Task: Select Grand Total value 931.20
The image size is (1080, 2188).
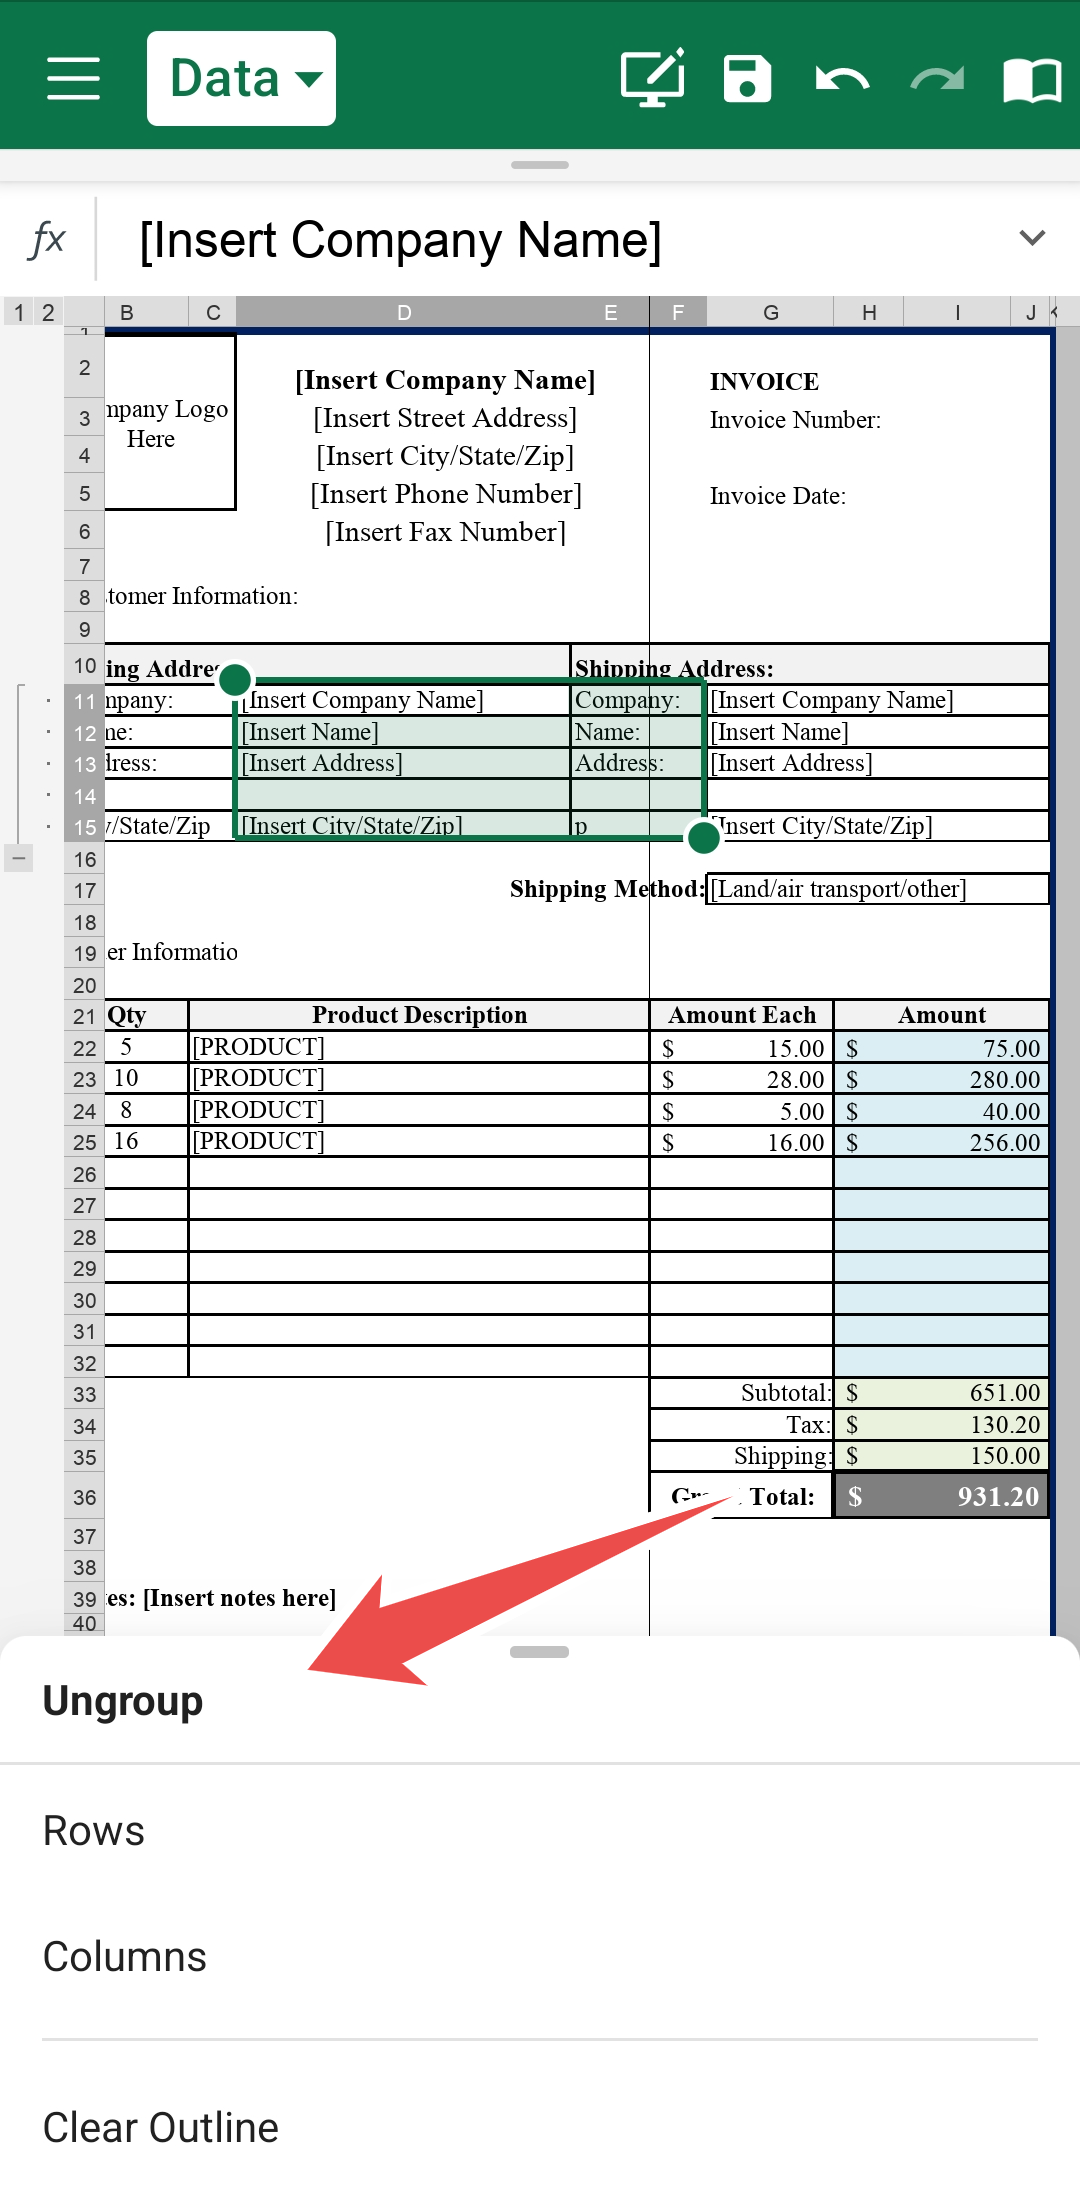Action: (x=942, y=1496)
